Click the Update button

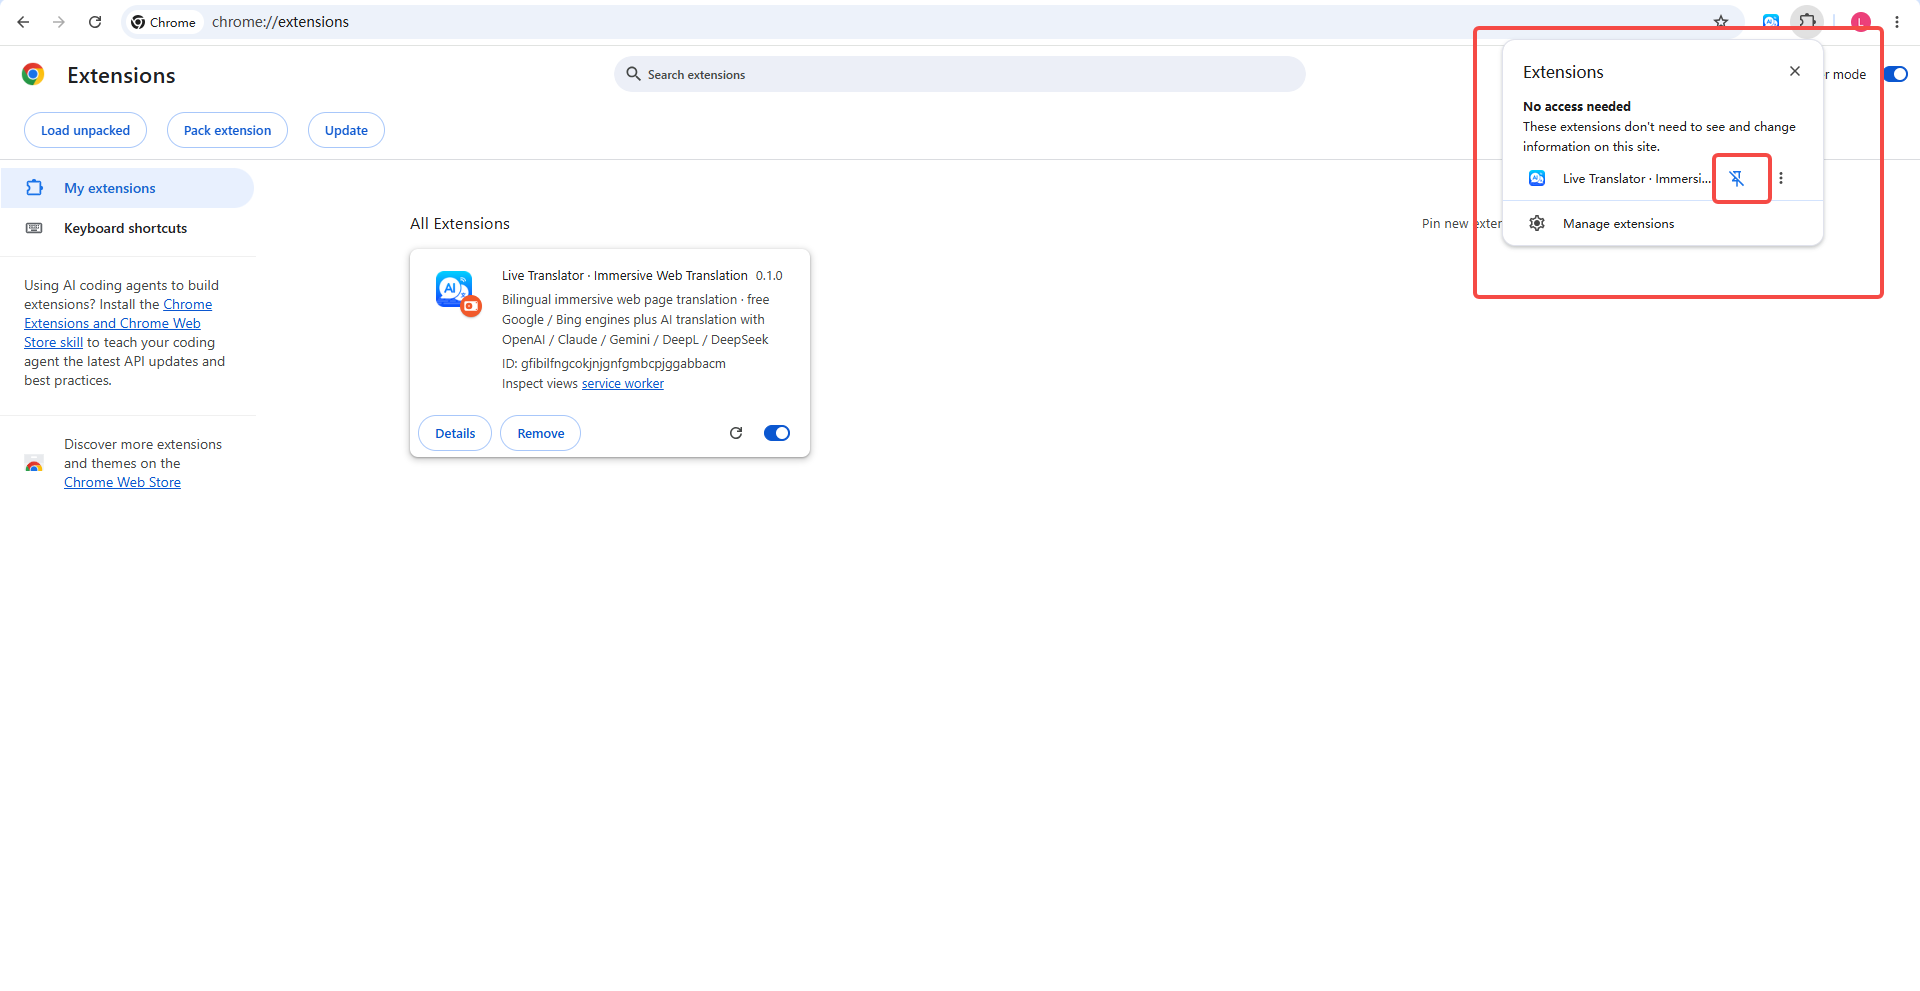click(346, 130)
